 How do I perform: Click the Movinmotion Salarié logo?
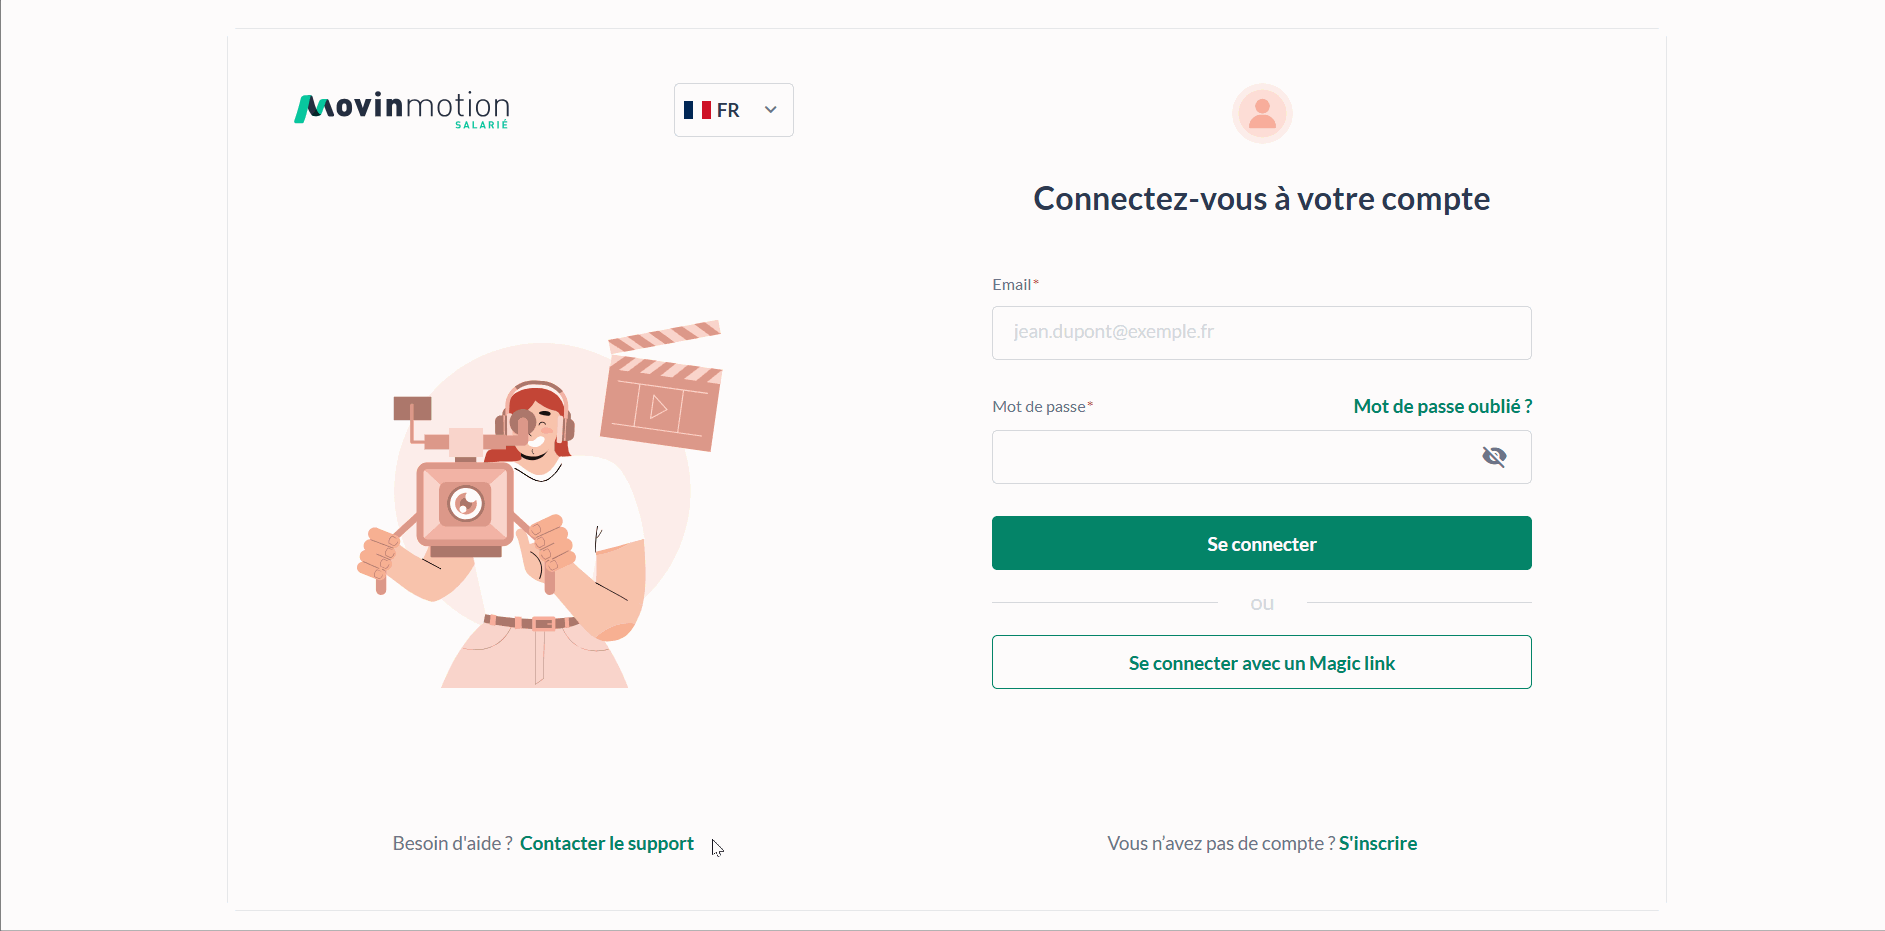(402, 109)
